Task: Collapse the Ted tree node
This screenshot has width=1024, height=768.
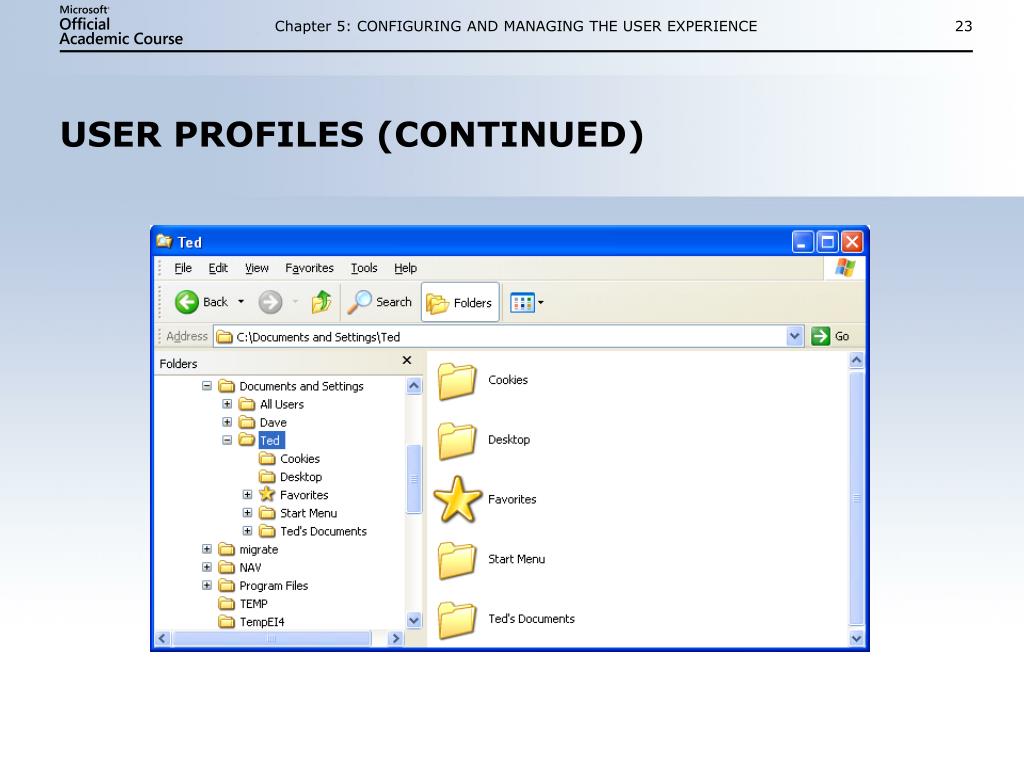Action: point(227,440)
